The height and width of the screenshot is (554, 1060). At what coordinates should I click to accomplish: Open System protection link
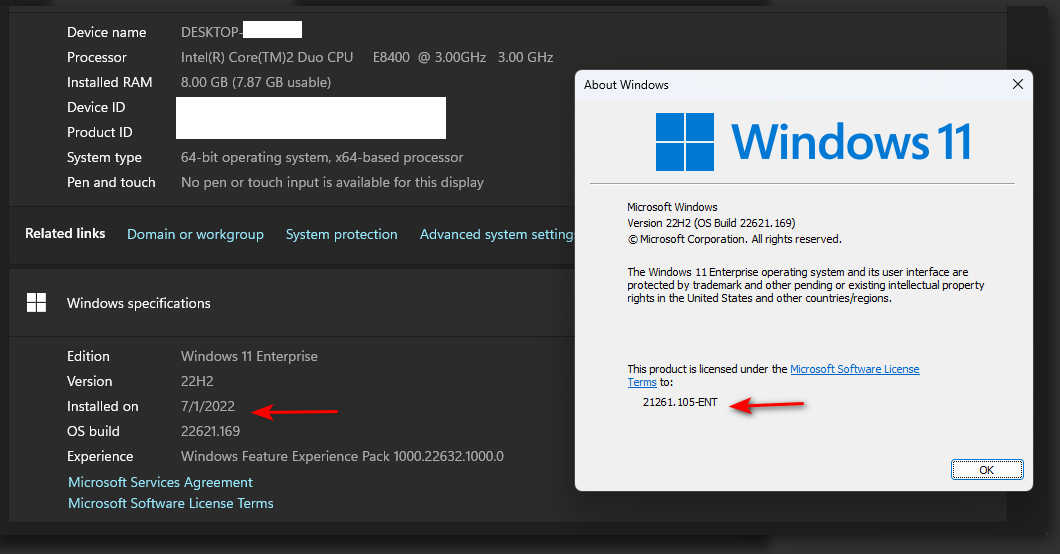(341, 234)
